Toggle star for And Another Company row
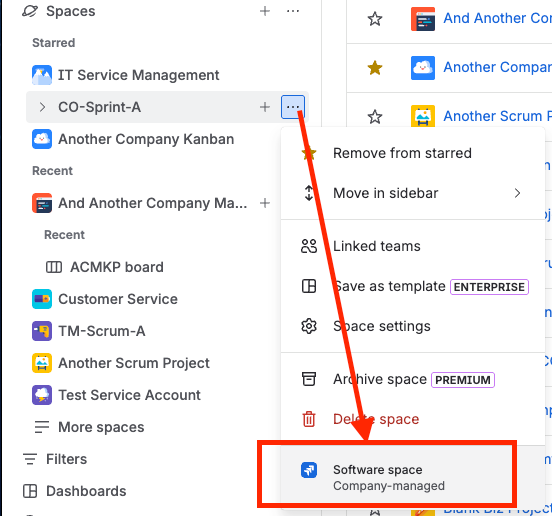The height and width of the screenshot is (516, 552). click(375, 19)
